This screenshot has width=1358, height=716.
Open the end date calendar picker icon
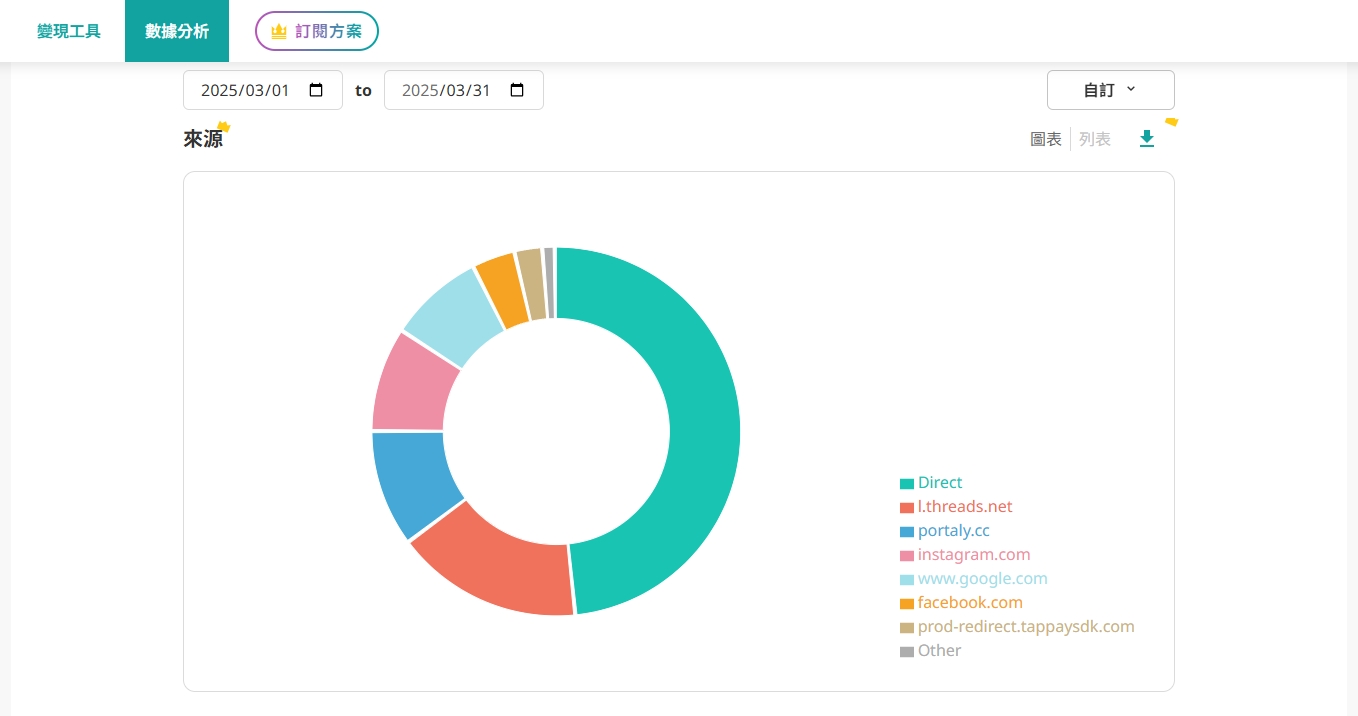point(517,90)
